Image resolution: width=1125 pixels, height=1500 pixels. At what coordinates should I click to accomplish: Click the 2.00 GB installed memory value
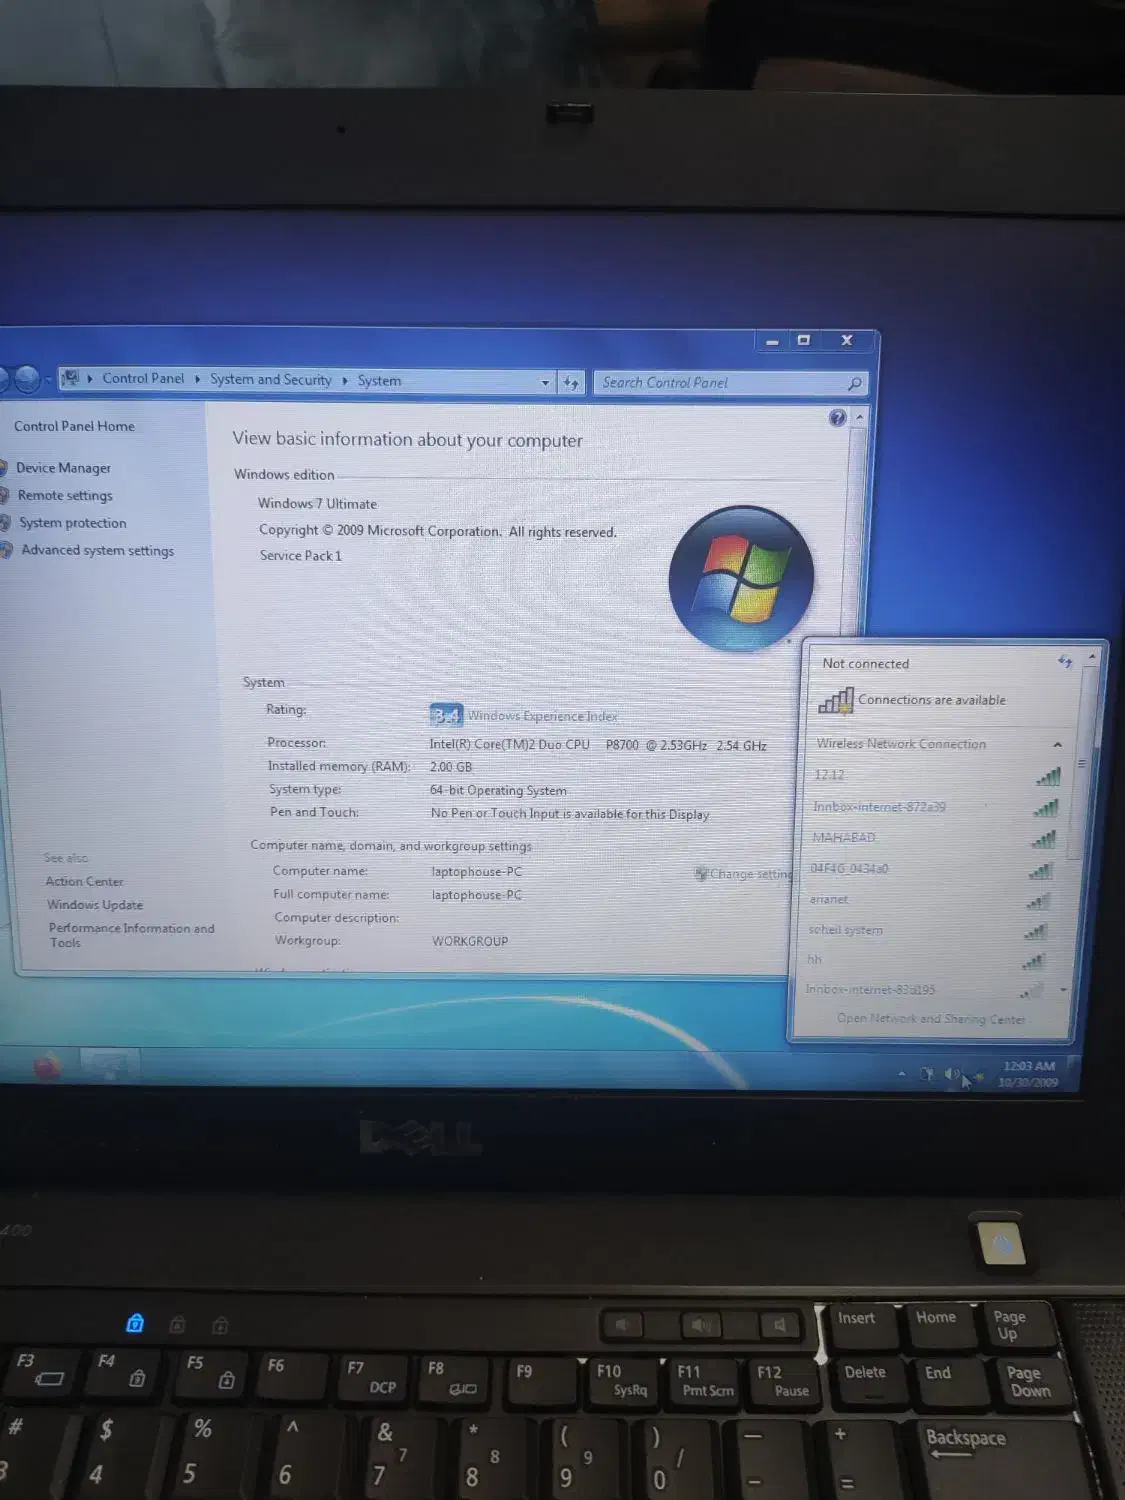451,767
